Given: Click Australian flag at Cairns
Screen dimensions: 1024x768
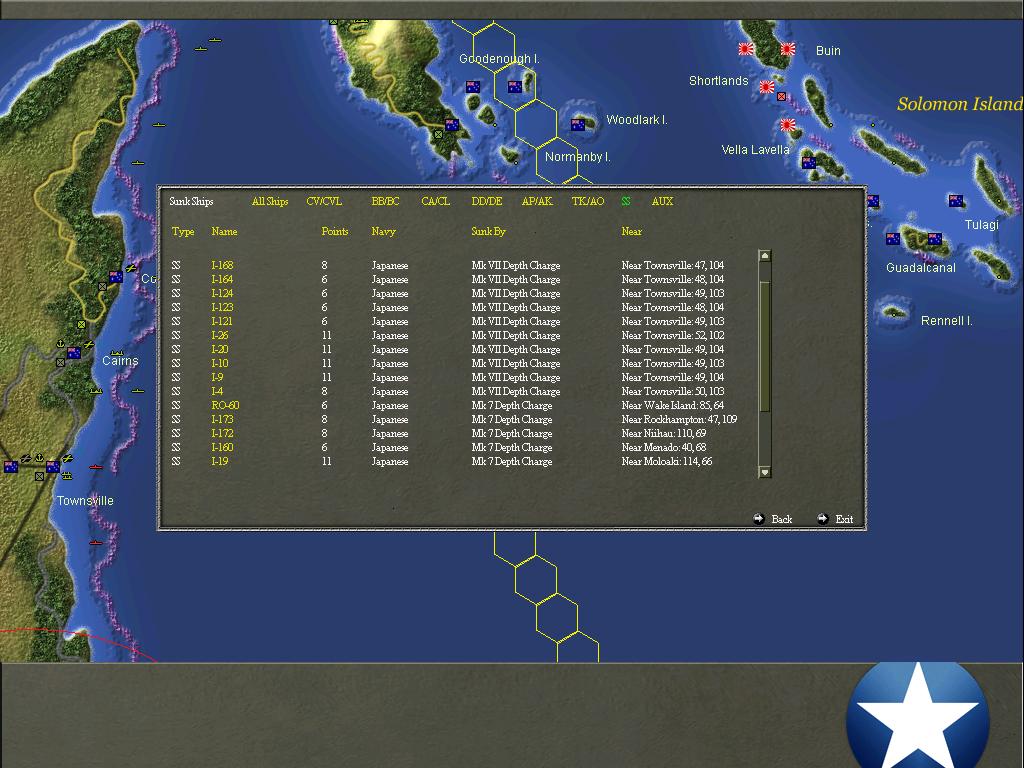Looking at the screenshot, I should click(74, 353).
